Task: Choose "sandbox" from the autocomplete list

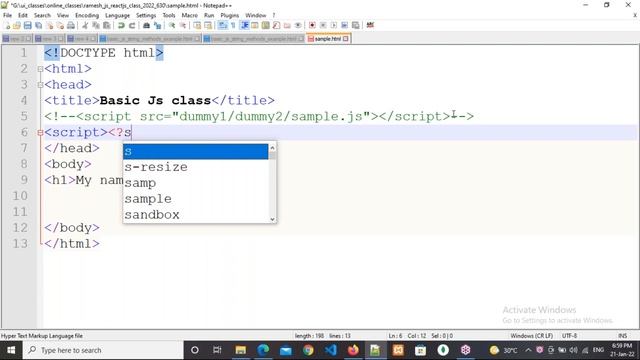Action: tap(196, 215)
